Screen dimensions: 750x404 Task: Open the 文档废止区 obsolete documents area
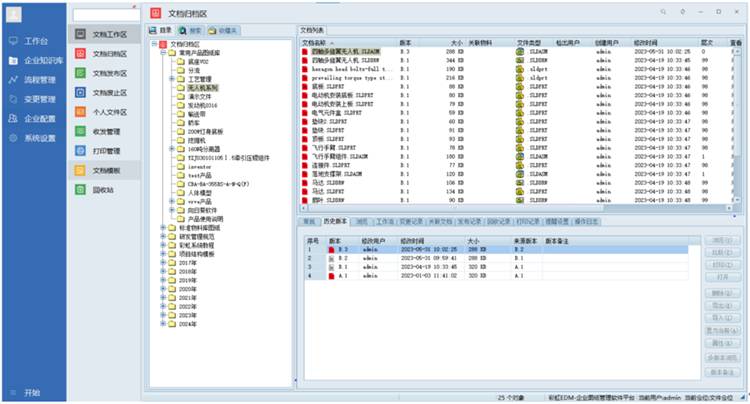tap(108, 92)
